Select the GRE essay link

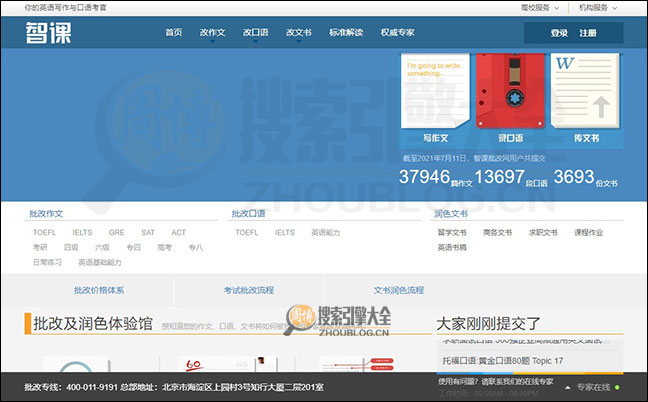click(x=117, y=233)
